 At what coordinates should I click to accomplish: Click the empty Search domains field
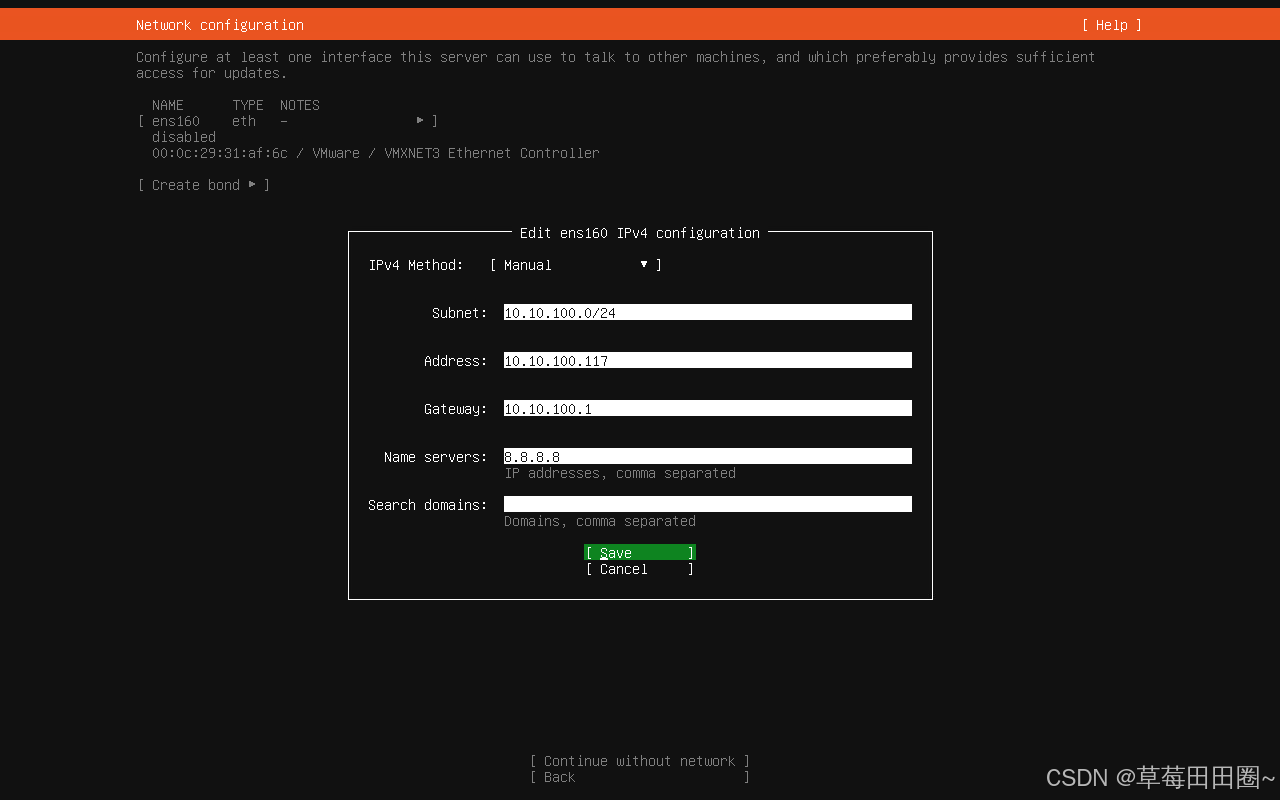707,505
